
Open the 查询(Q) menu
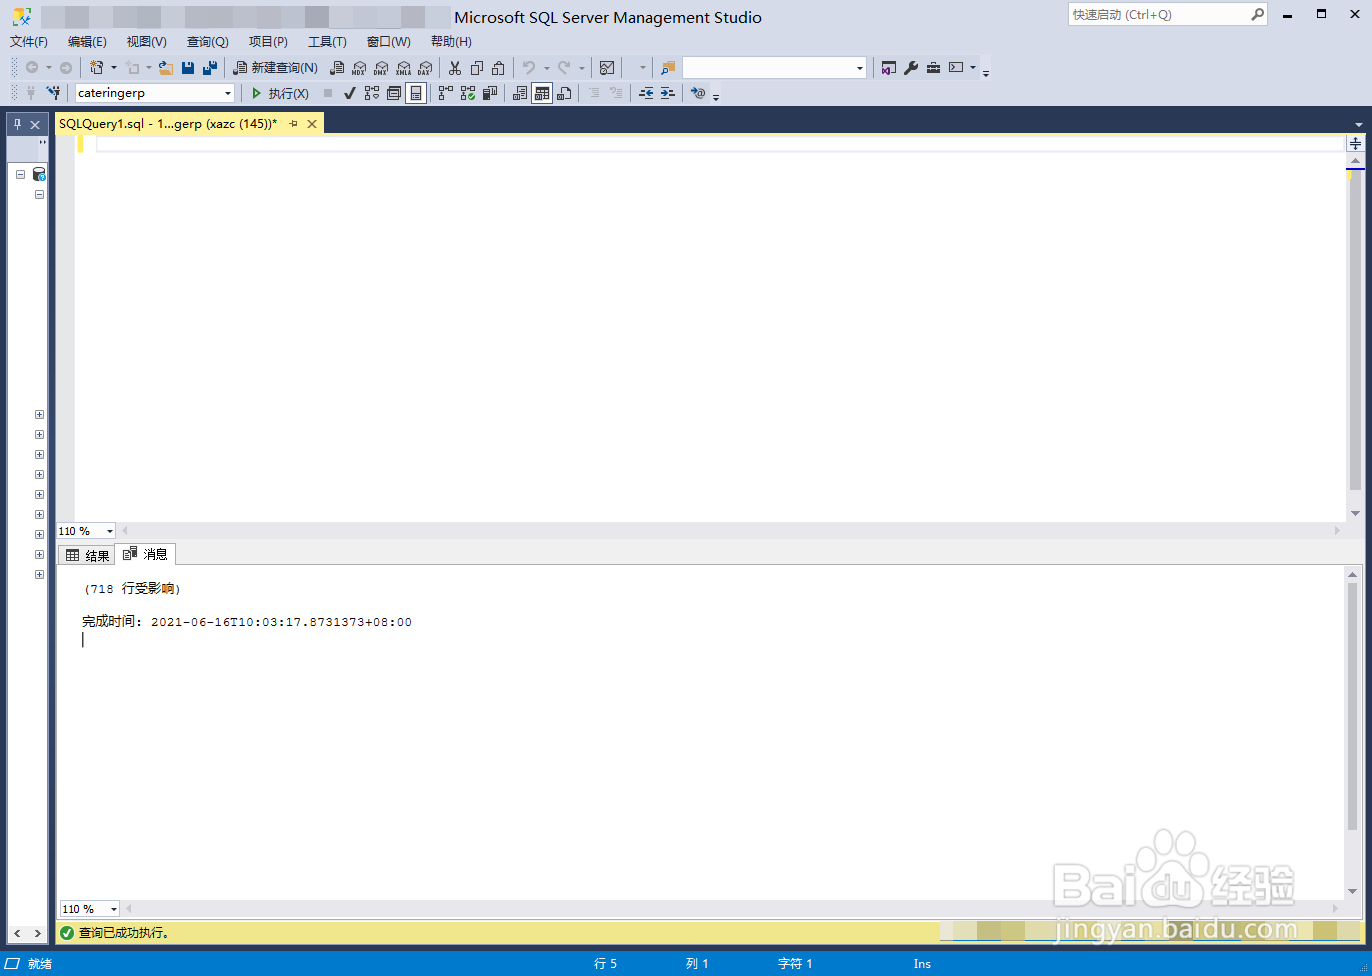coord(207,41)
